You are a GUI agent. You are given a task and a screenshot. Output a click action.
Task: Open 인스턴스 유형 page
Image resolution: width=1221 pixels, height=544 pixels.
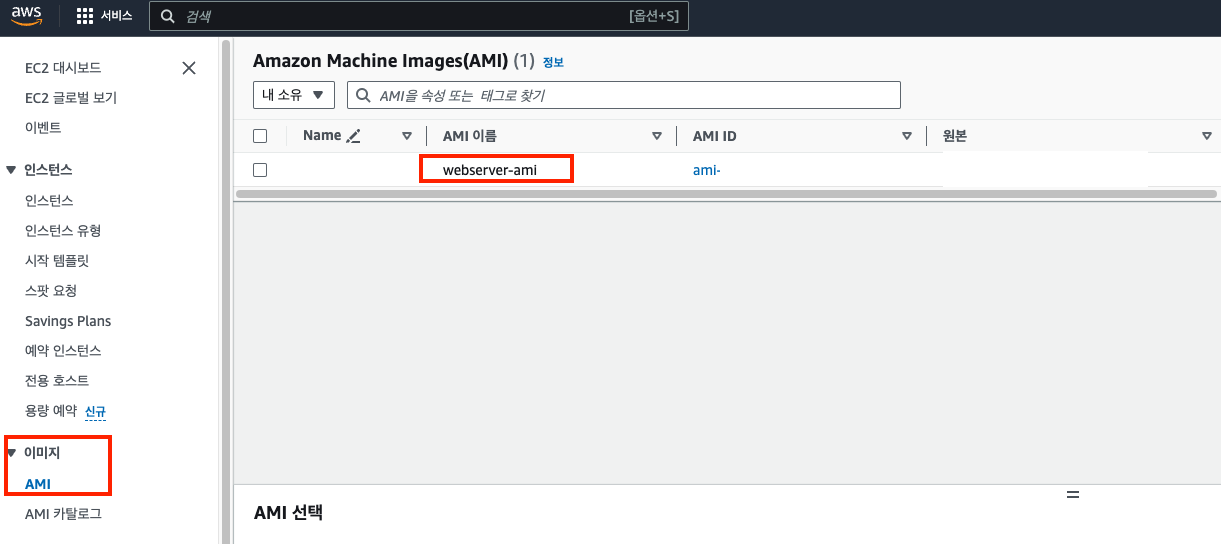click(x=63, y=231)
